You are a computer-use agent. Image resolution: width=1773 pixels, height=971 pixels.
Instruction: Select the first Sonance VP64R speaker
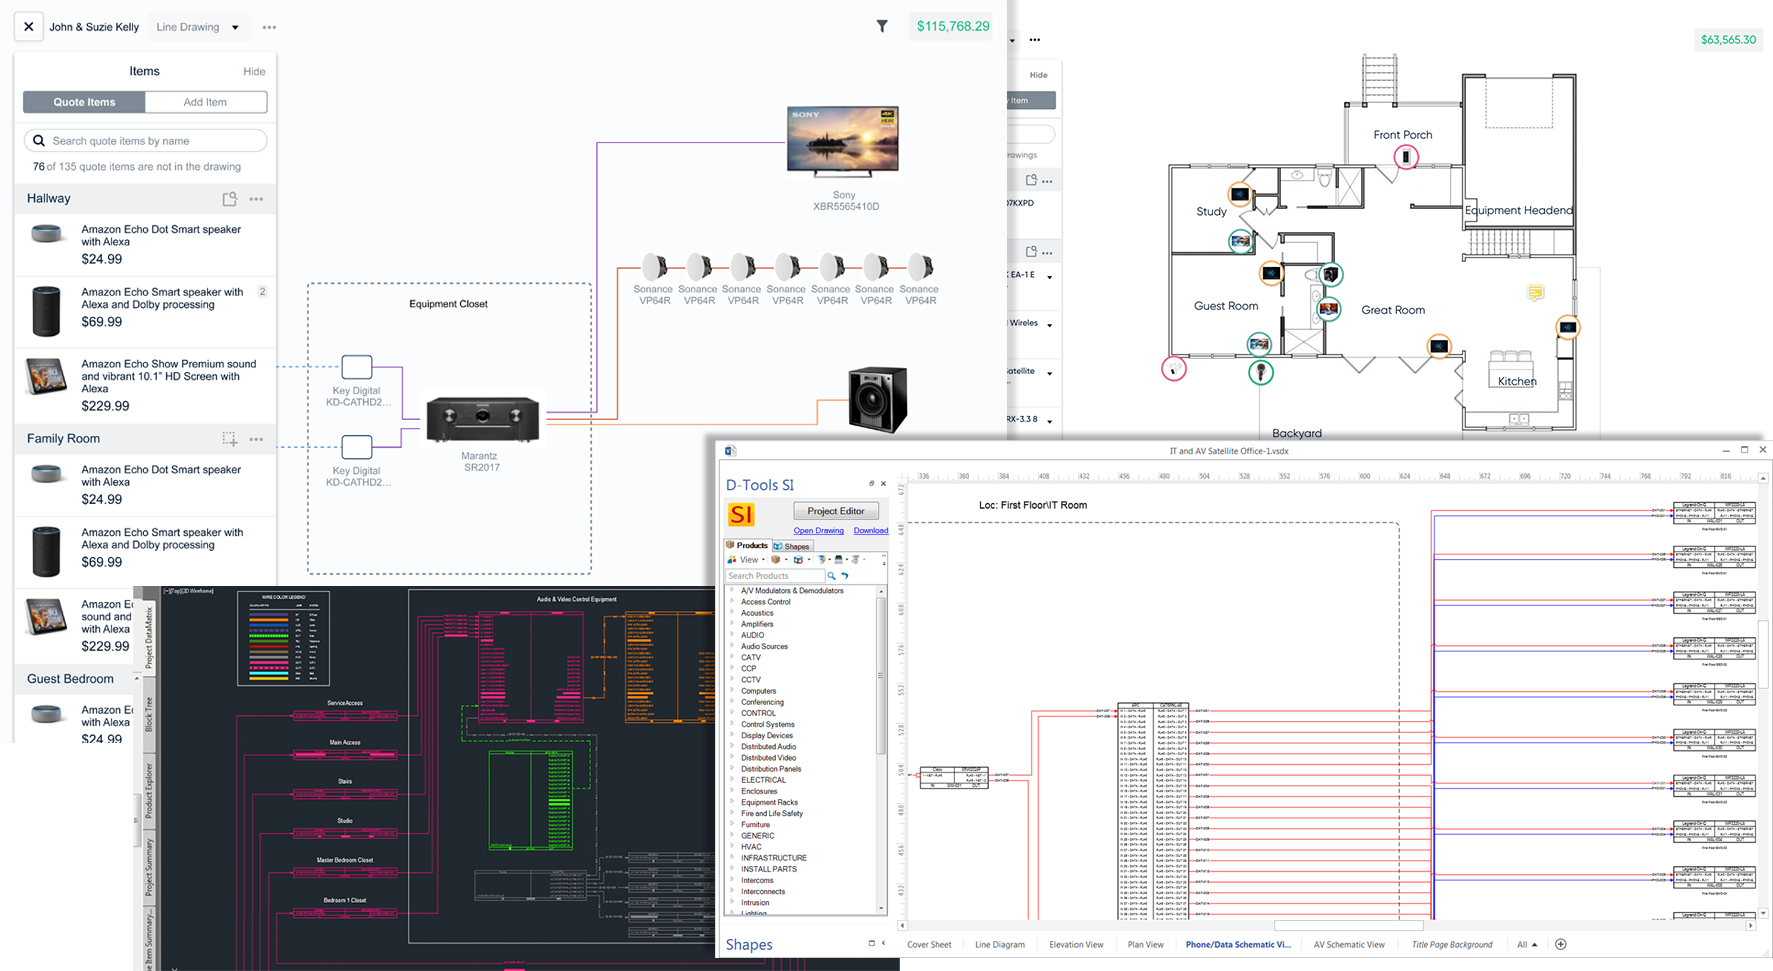654,267
